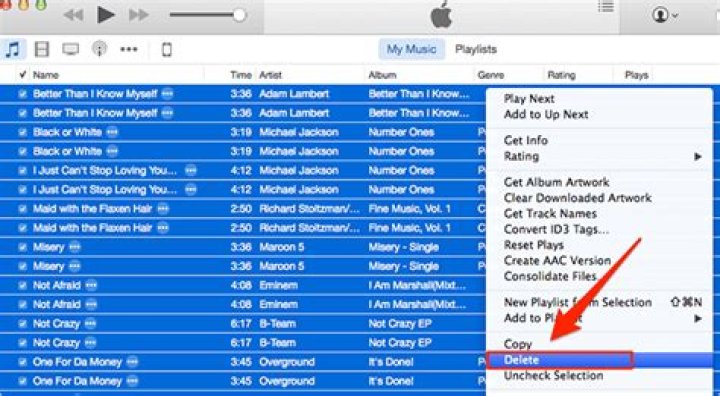Click the lower Maroon 5 artist cell
720x396 pixels.
[x=281, y=266]
